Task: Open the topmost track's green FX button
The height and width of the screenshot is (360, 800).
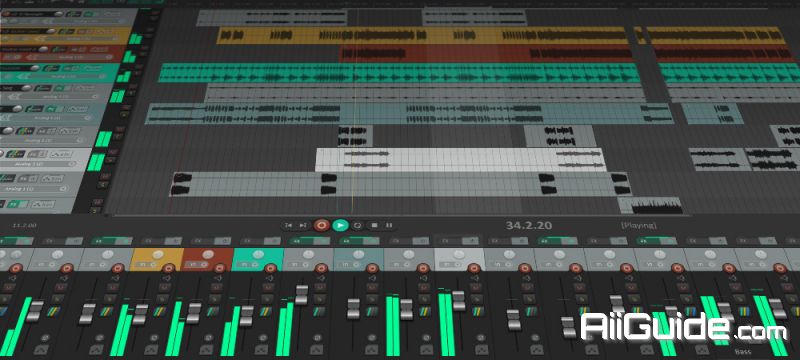Action: 88,14
